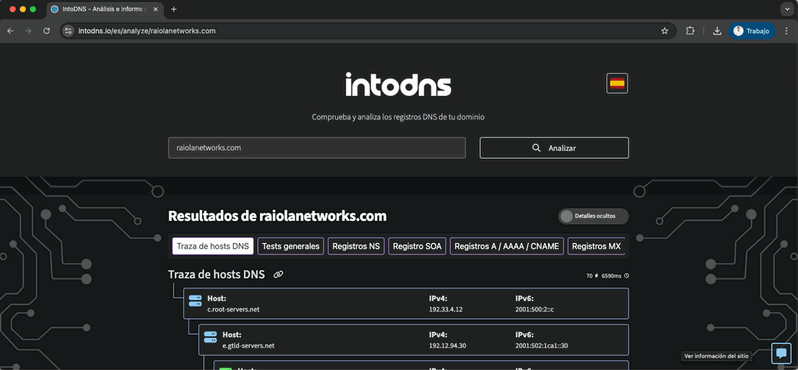Close the IntoDNS browser tab

click(x=155, y=9)
